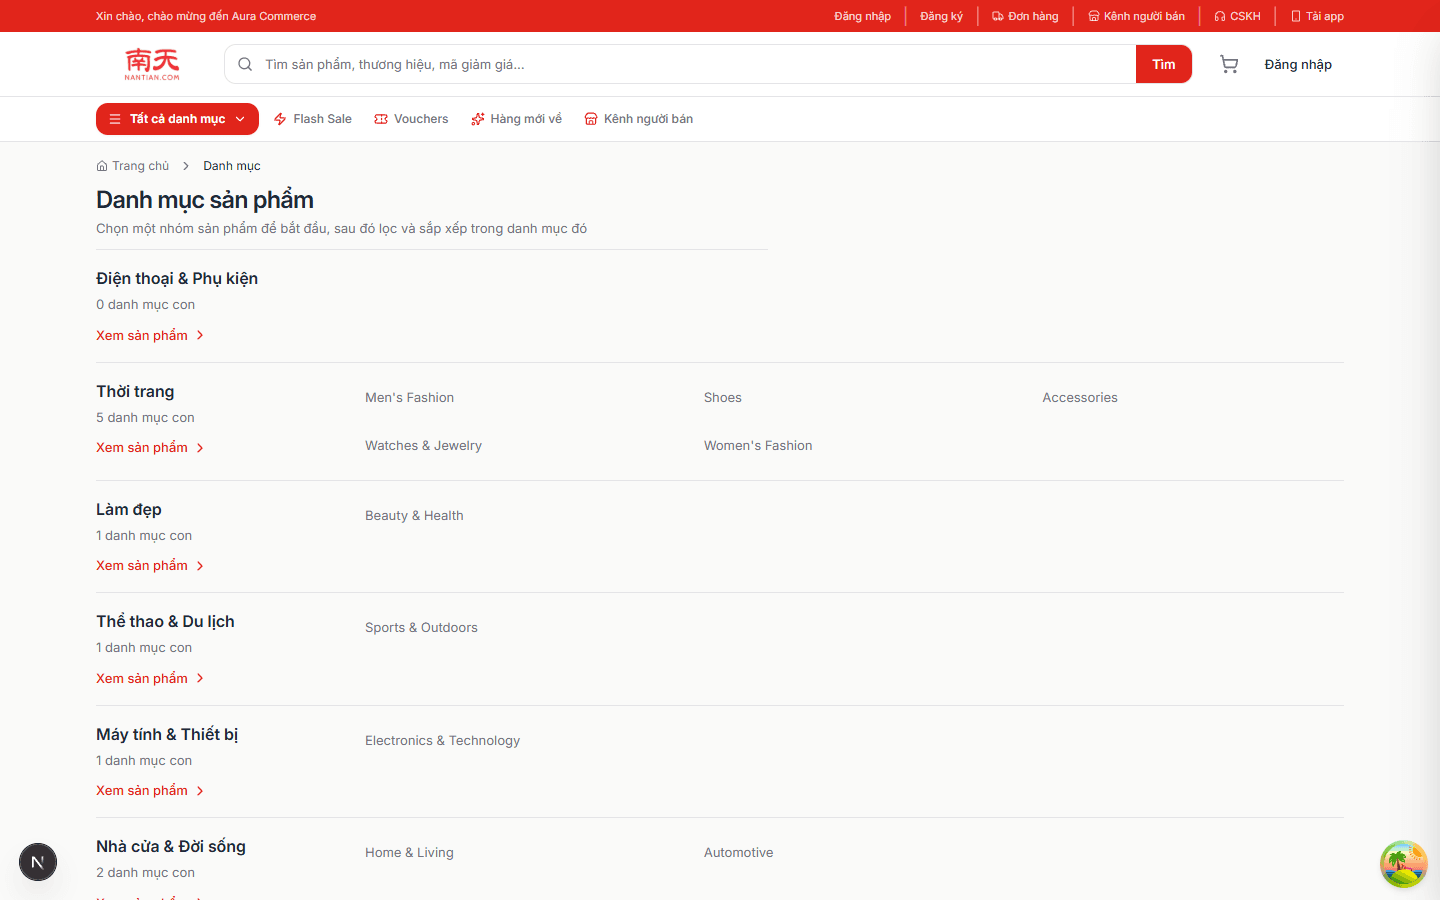The height and width of the screenshot is (900, 1440).
Task: View products under Điện thoại & Phụ kiện
Action: coord(150,335)
